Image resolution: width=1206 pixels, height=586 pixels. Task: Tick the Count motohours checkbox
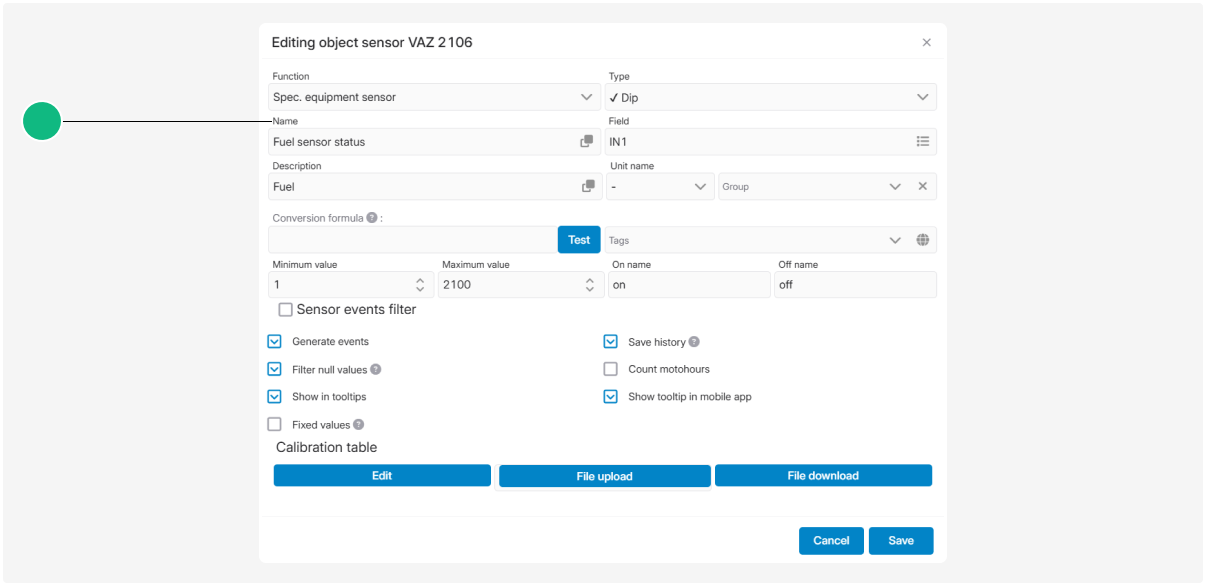point(611,369)
